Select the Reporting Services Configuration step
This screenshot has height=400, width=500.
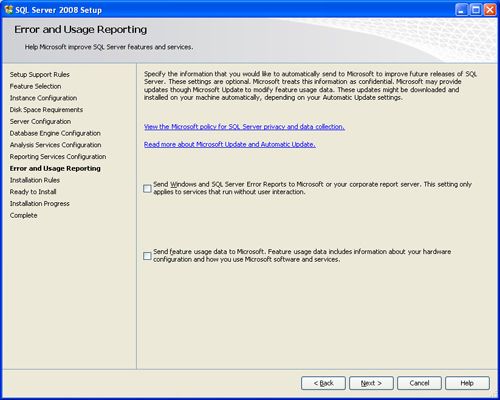point(58,156)
